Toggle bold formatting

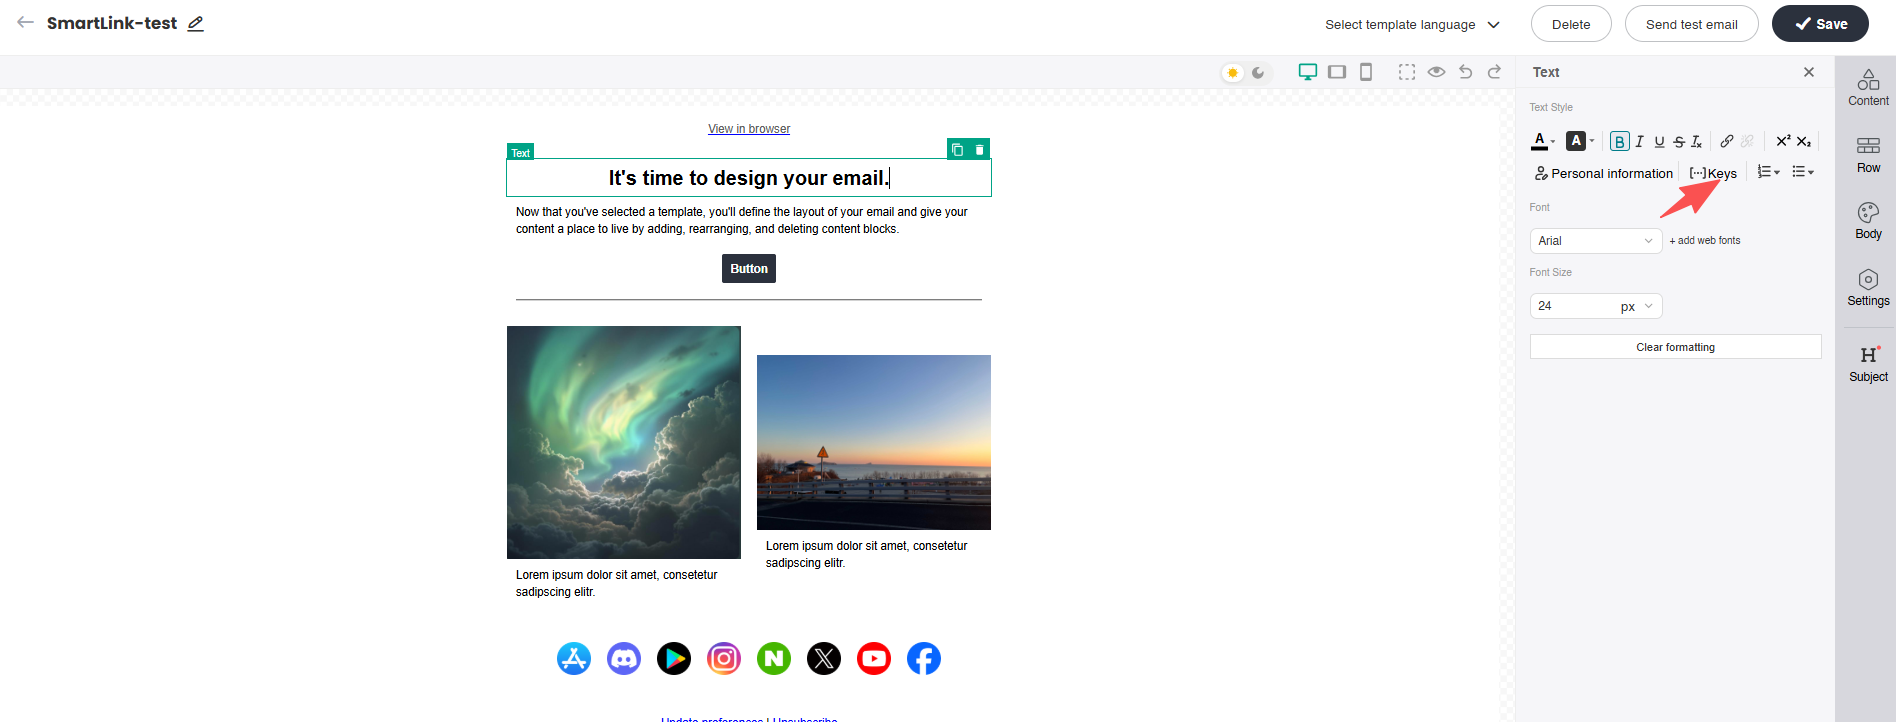(x=1620, y=142)
